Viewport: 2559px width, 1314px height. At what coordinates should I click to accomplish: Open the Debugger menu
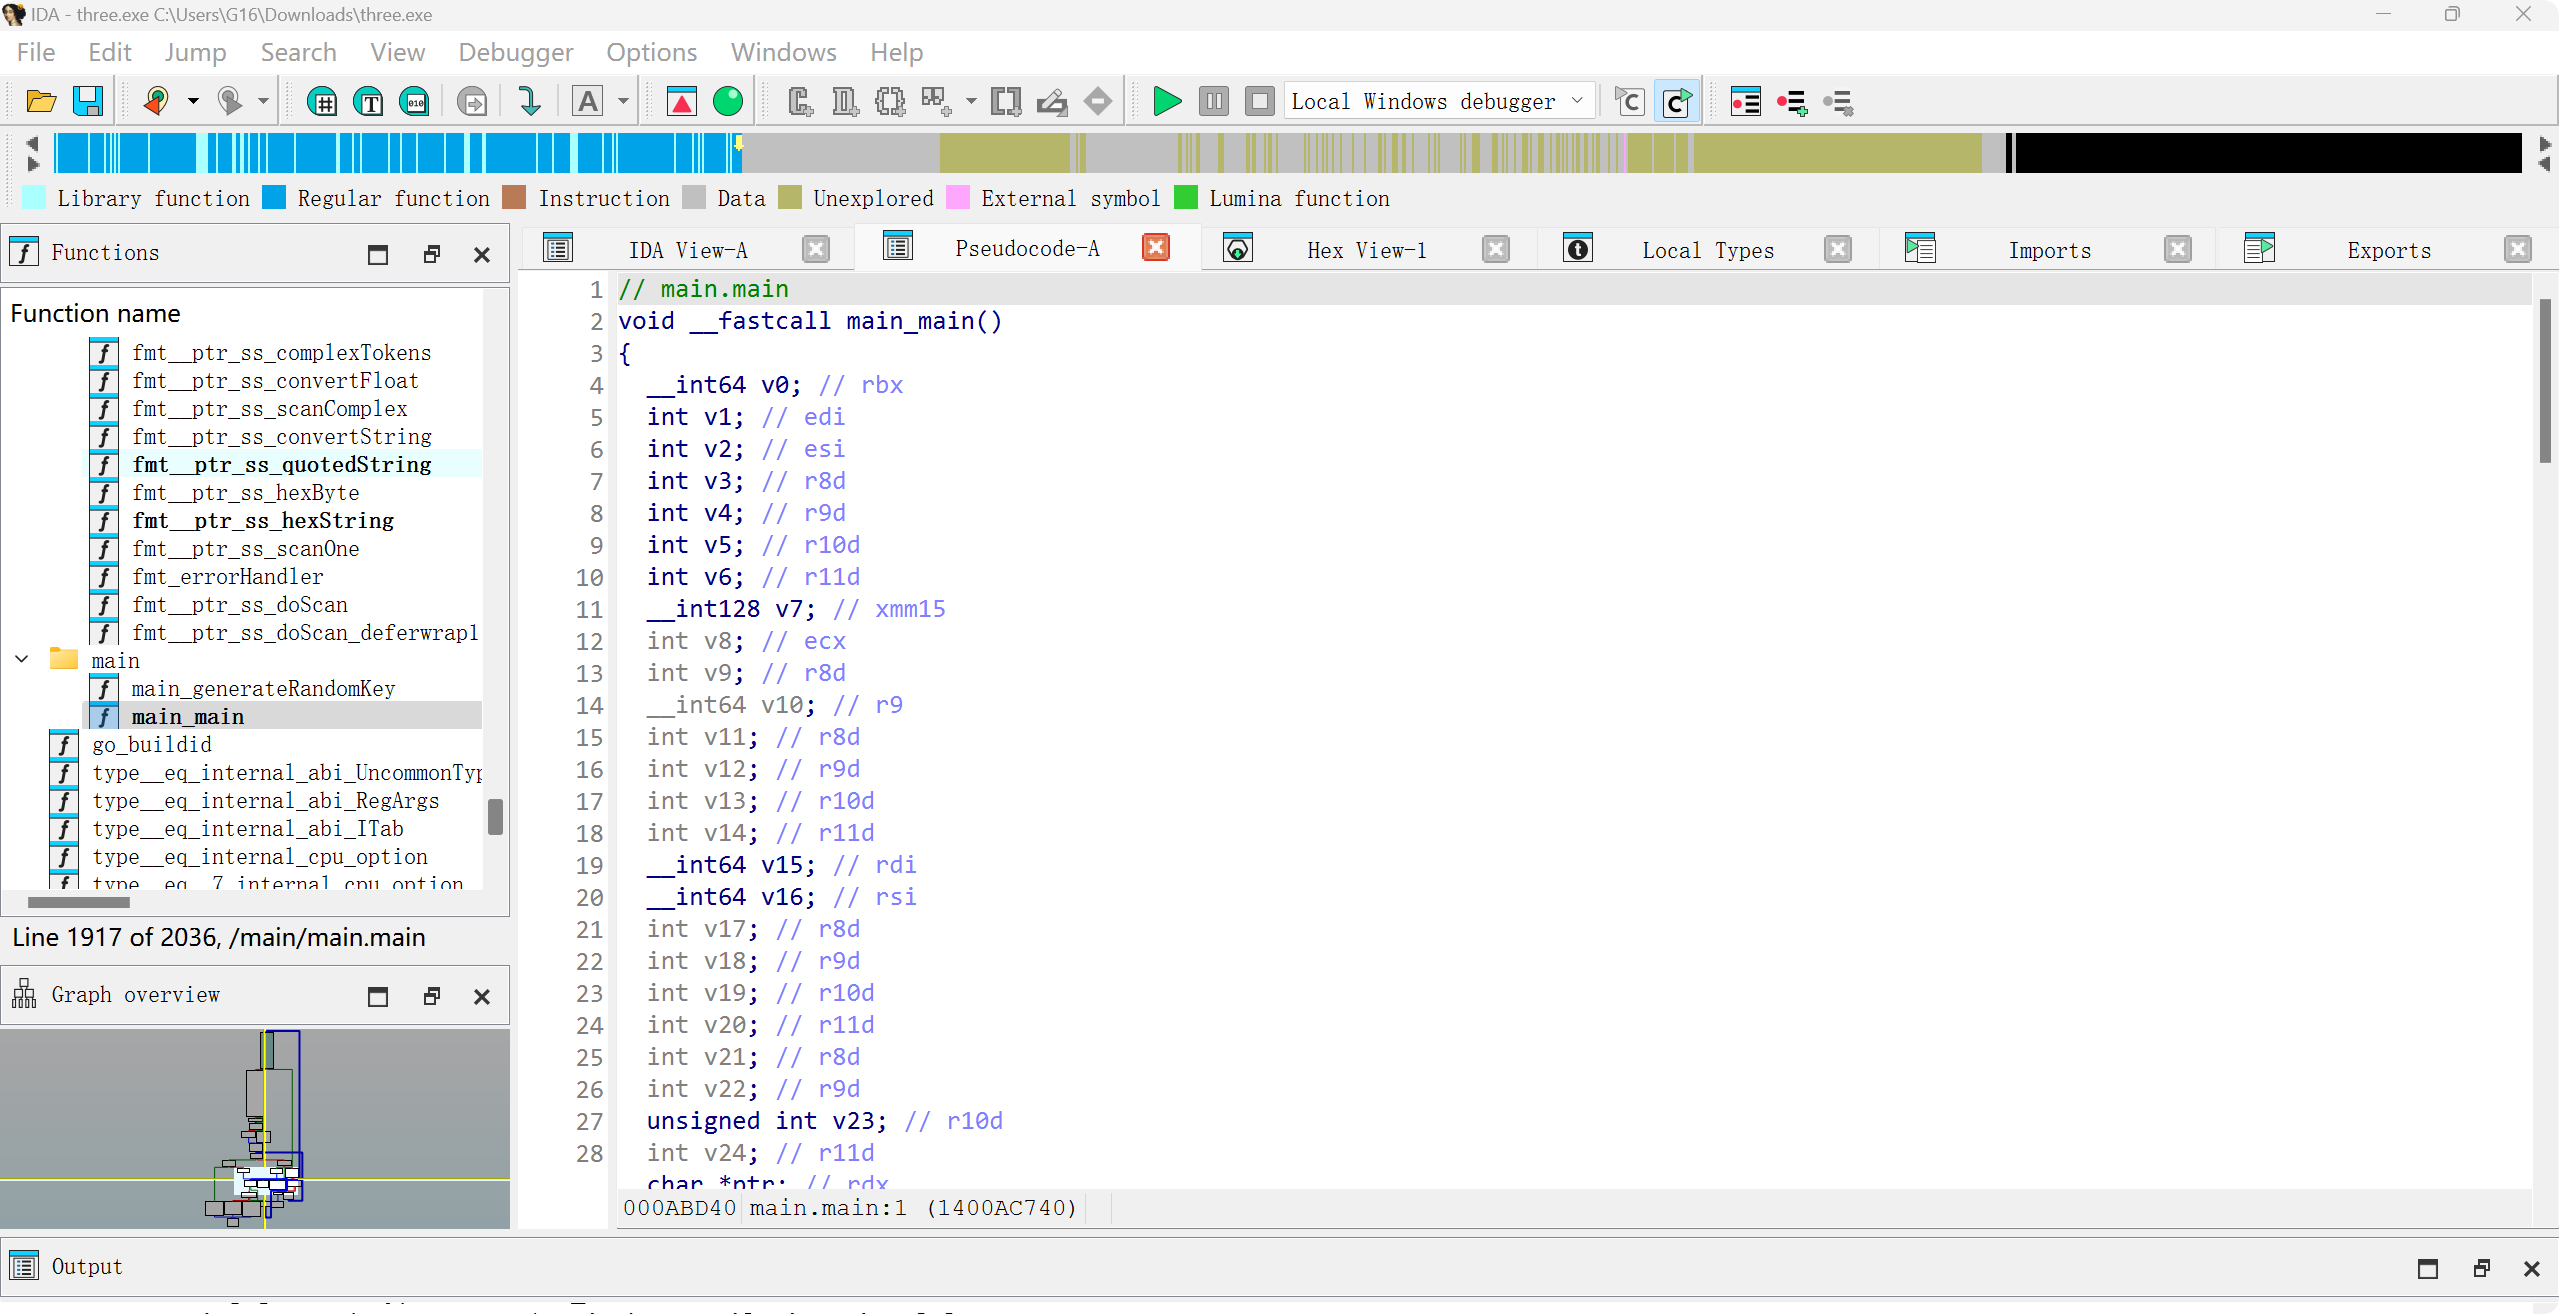[x=515, y=52]
